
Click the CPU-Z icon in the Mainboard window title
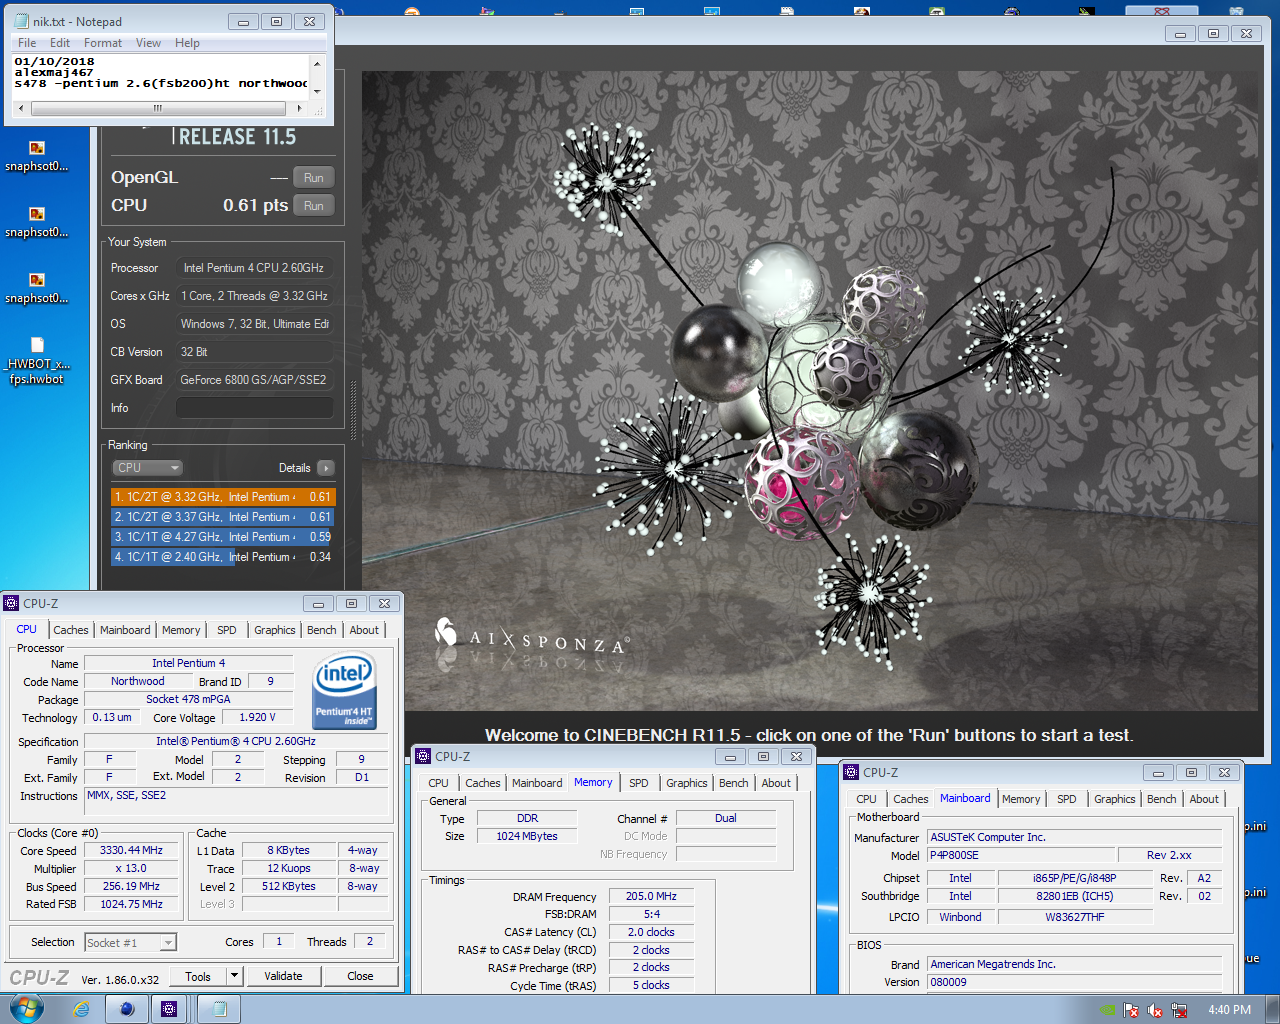pyautogui.click(x=851, y=772)
